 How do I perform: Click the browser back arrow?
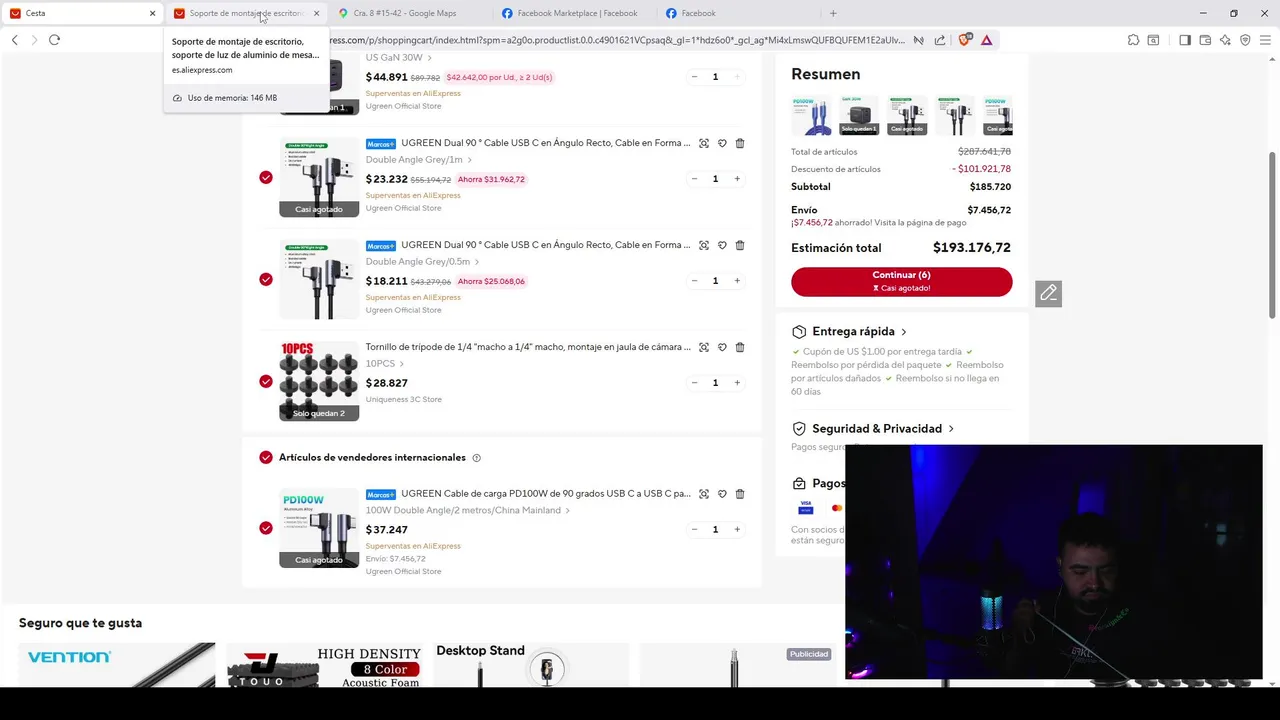point(15,40)
